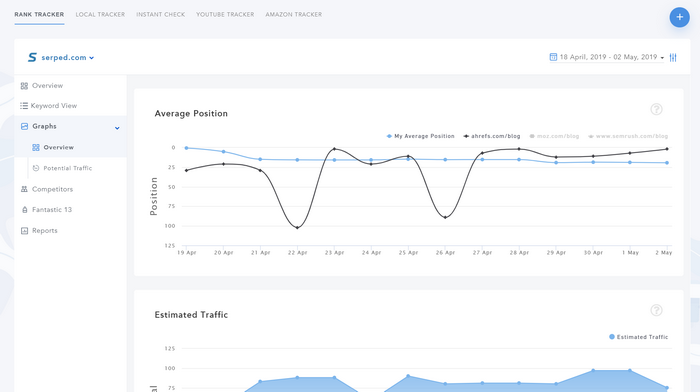
Task: Switch to Local Tracker tab
Action: [100, 14]
